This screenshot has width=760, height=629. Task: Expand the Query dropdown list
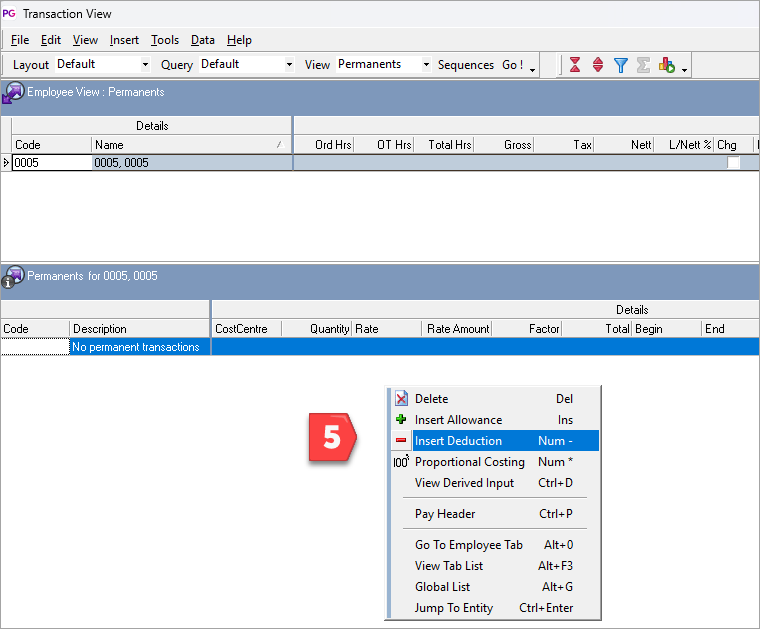click(x=289, y=65)
